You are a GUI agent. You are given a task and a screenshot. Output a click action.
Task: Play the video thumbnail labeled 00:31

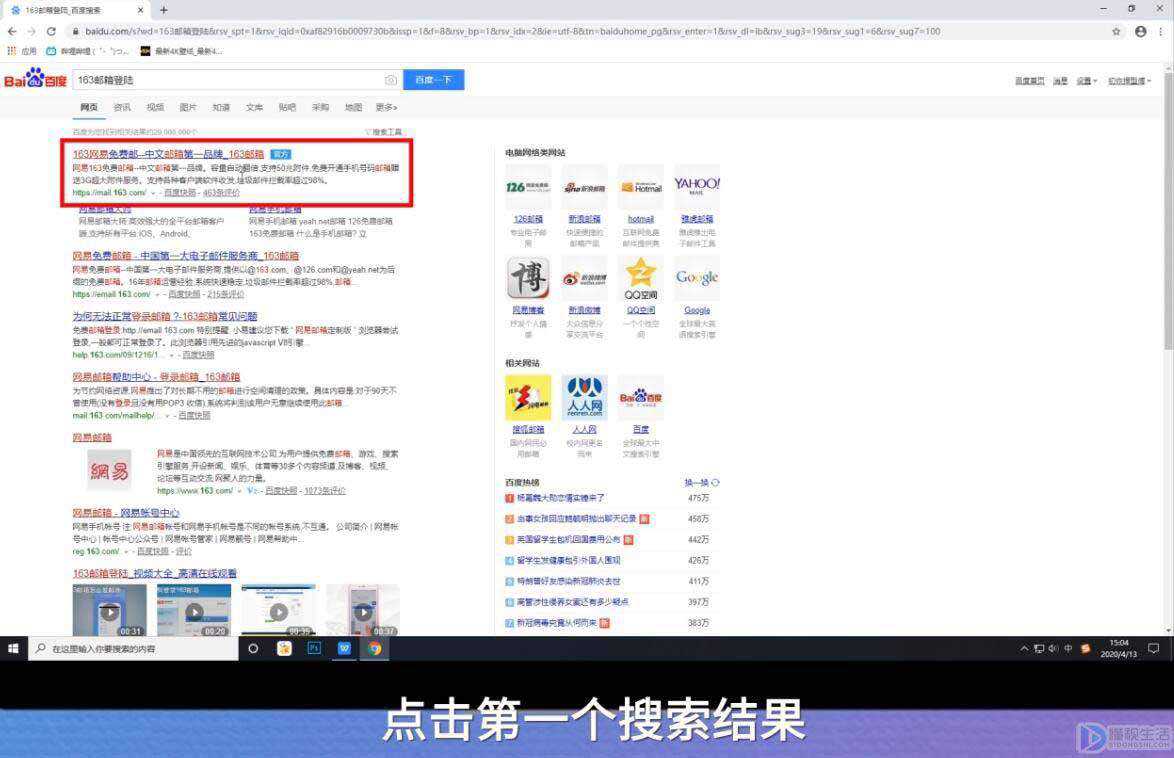click(x=109, y=610)
